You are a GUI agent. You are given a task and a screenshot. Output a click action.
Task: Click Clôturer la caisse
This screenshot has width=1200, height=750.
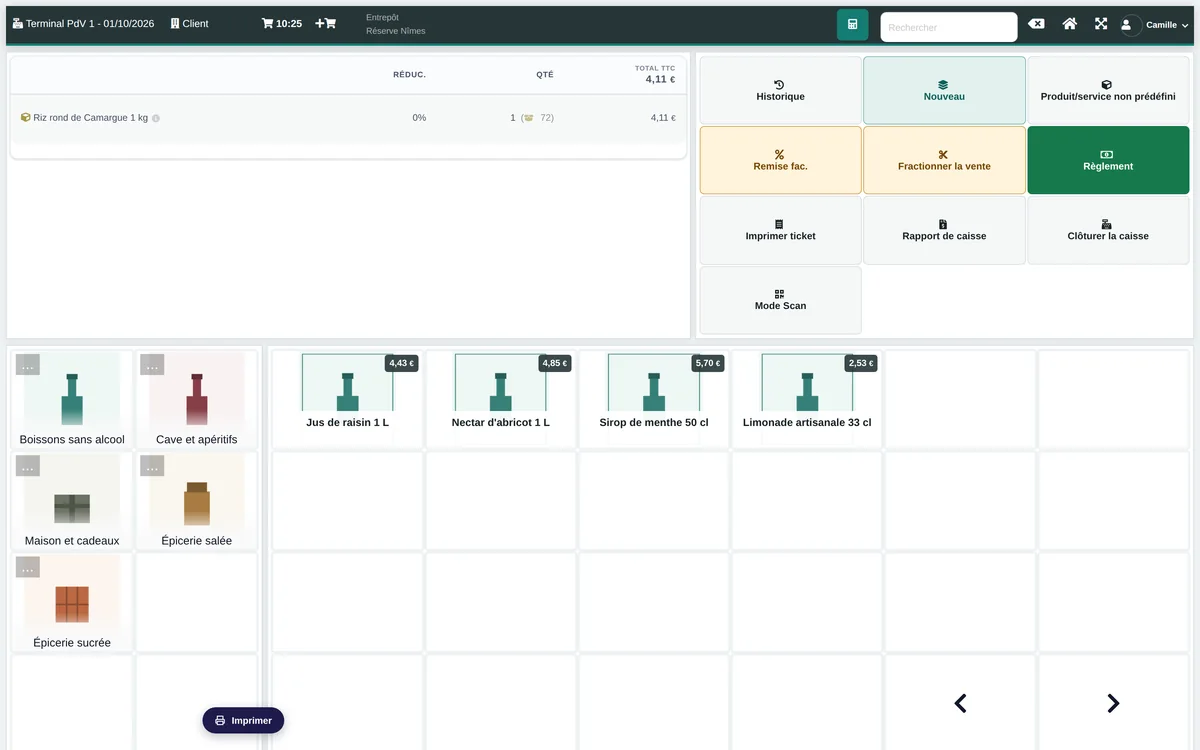tap(1108, 230)
